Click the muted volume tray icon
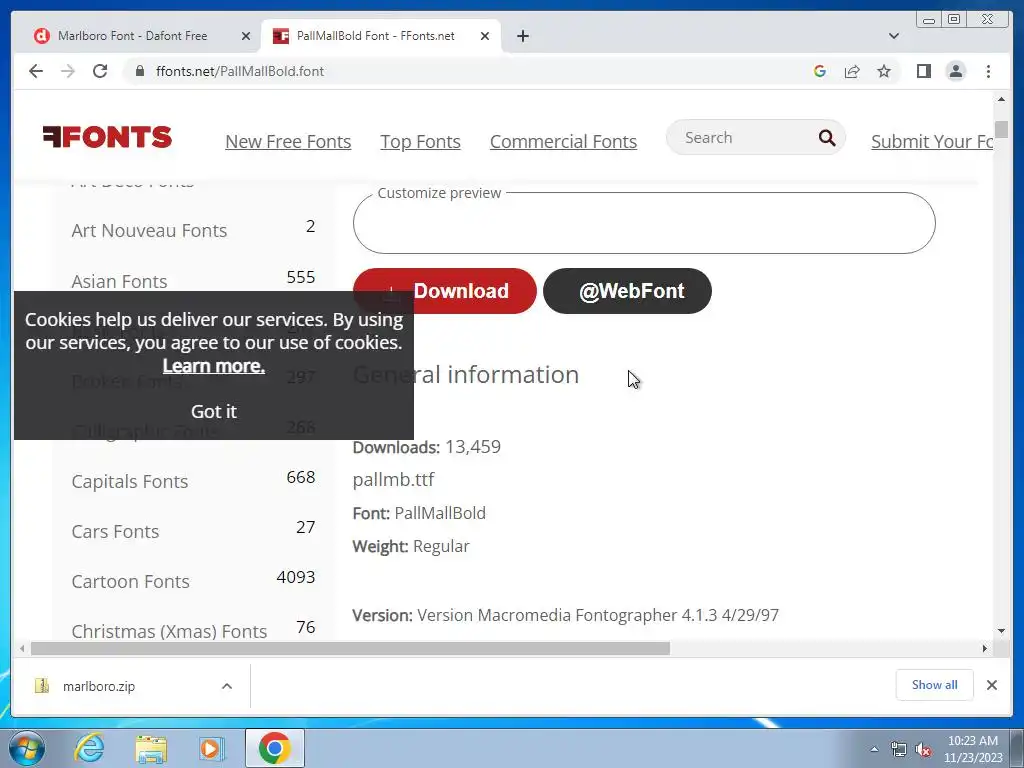 pos(923,750)
